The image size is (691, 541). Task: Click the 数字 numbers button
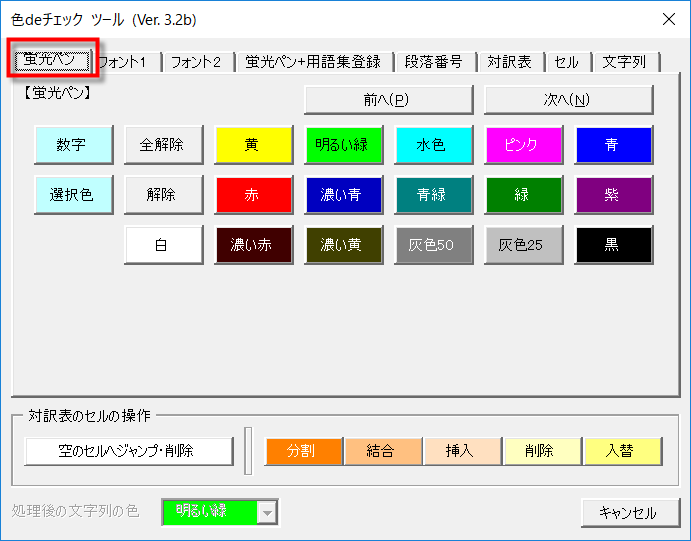pyautogui.click(x=73, y=145)
